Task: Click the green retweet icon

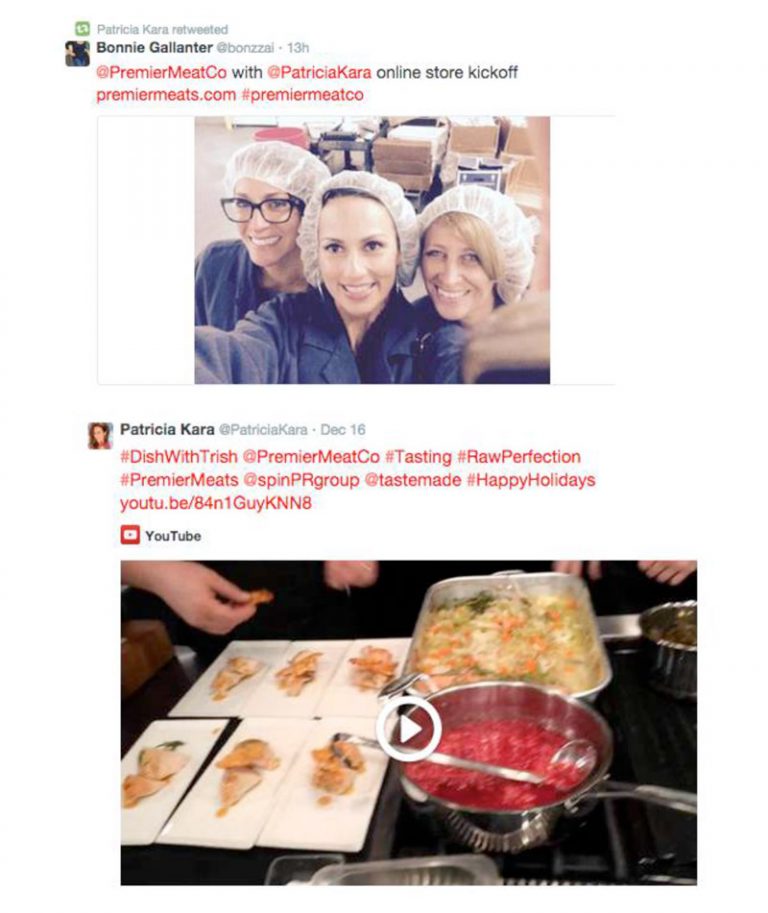Action: [83, 29]
